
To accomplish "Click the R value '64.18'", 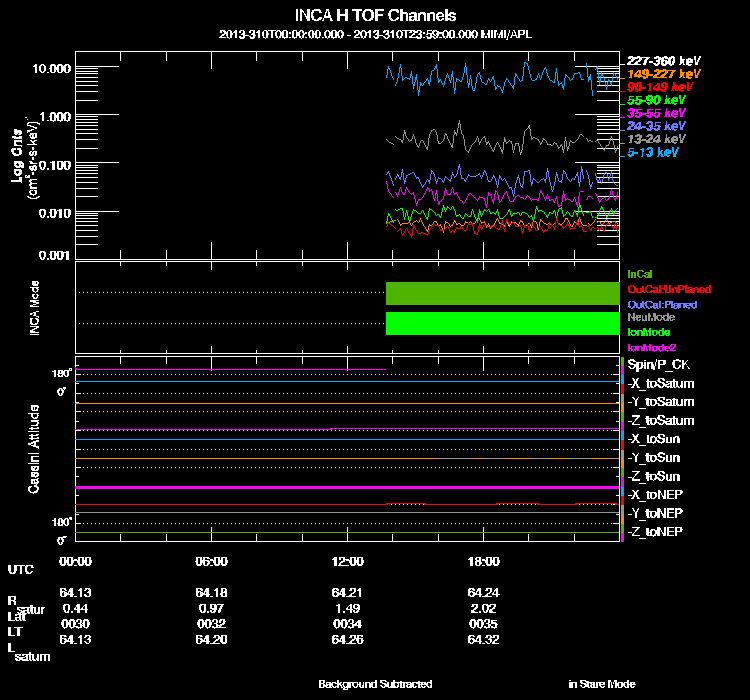I will coord(211,593).
